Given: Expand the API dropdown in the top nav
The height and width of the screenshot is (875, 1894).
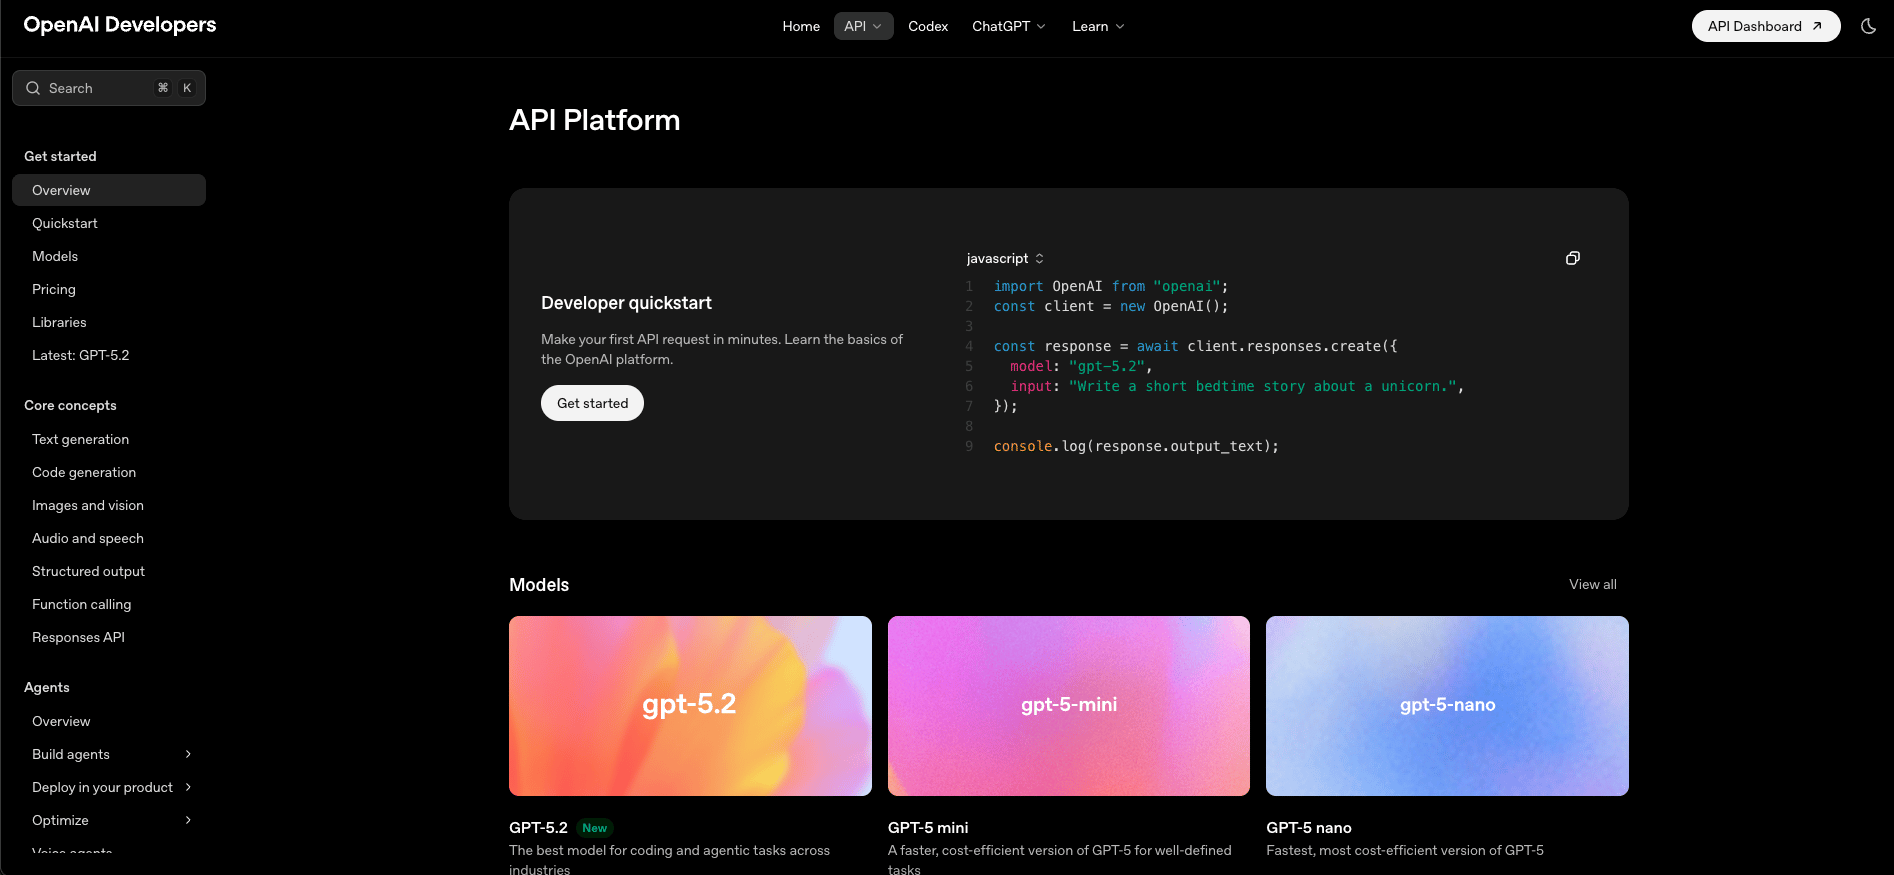Looking at the screenshot, I should click(x=863, y=26).
